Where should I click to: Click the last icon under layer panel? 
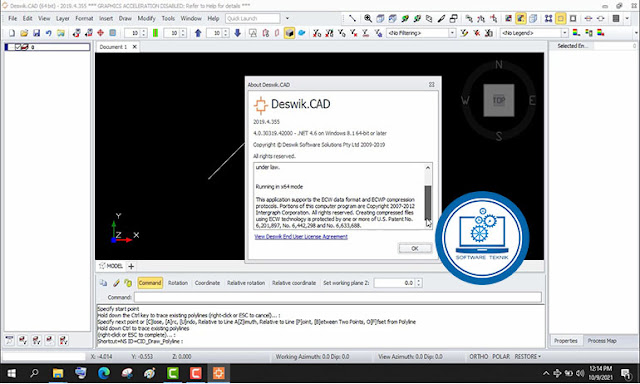pos(63,340)
